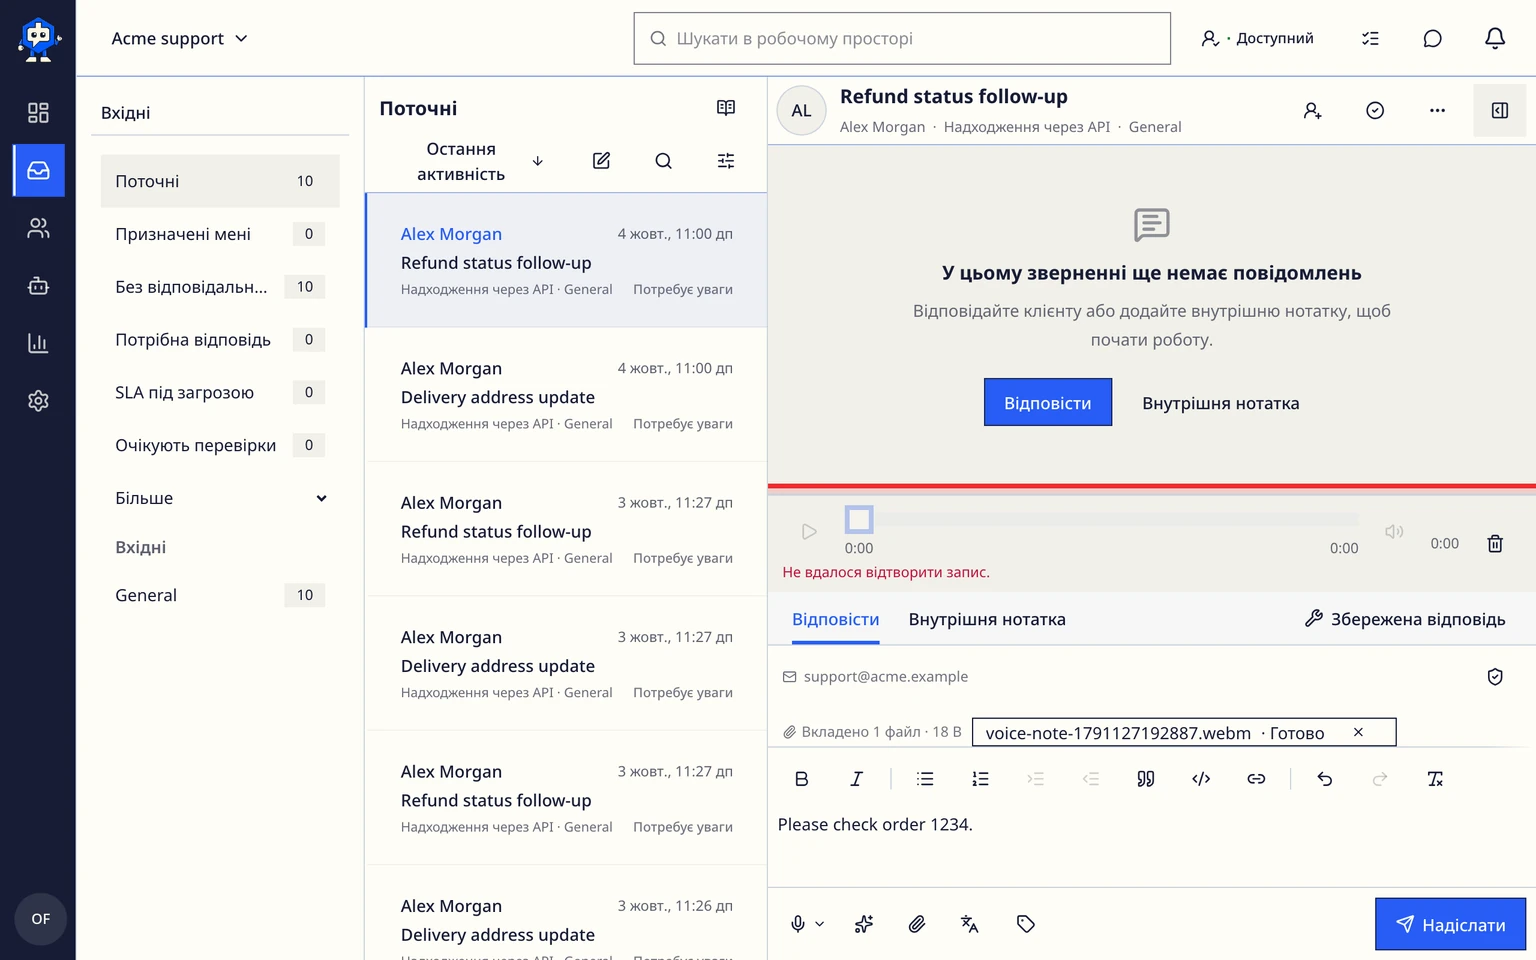Open workspace settings gear icon
This screenshot has height=960, width=1536.
(x=38, y=401)
